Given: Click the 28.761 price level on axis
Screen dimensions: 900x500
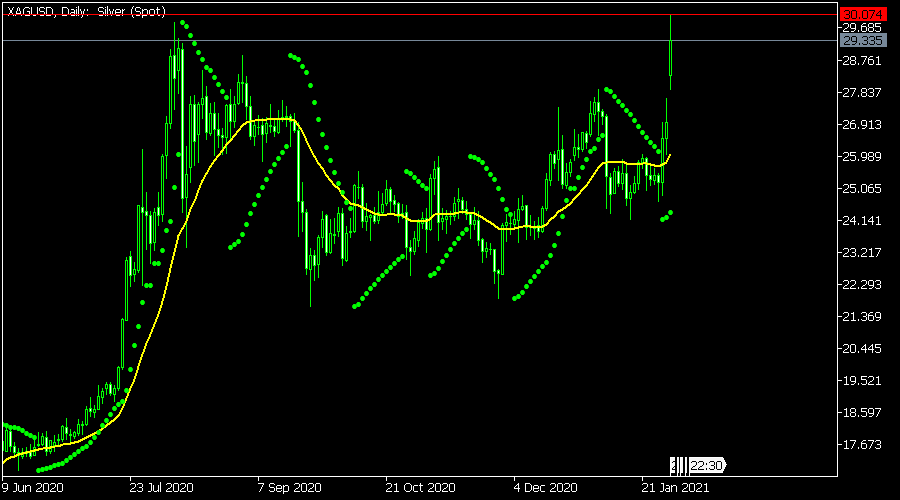Looking at the screenshot, I should pos(862,61).
